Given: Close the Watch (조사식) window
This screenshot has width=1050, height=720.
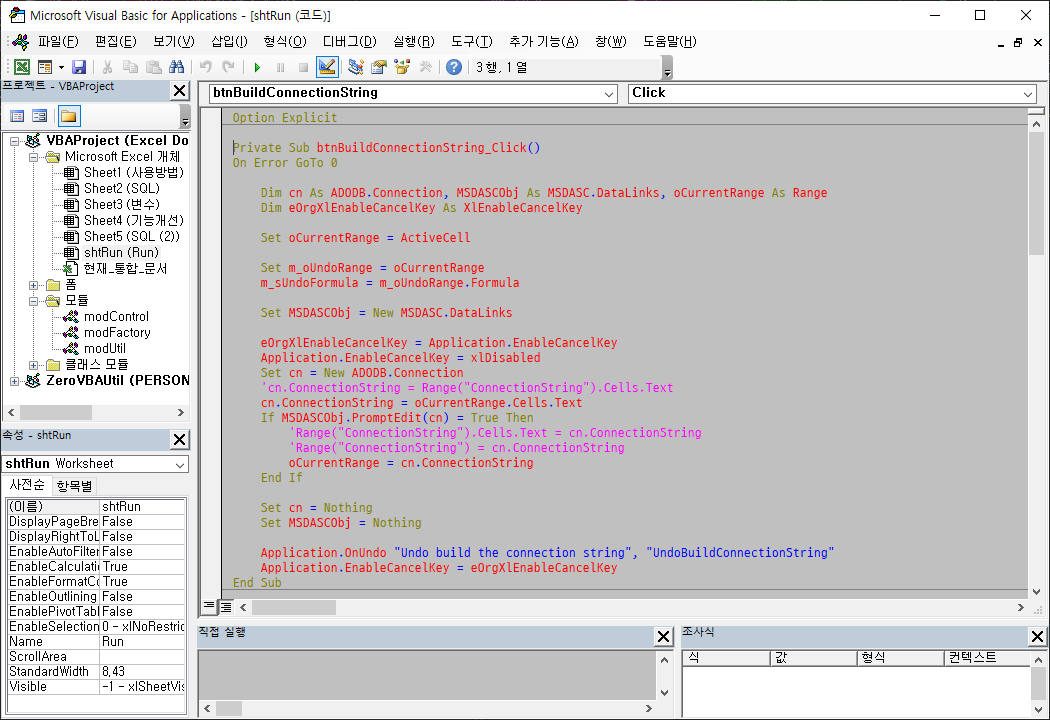Looking at the screenshot, I should [1037, 636].
